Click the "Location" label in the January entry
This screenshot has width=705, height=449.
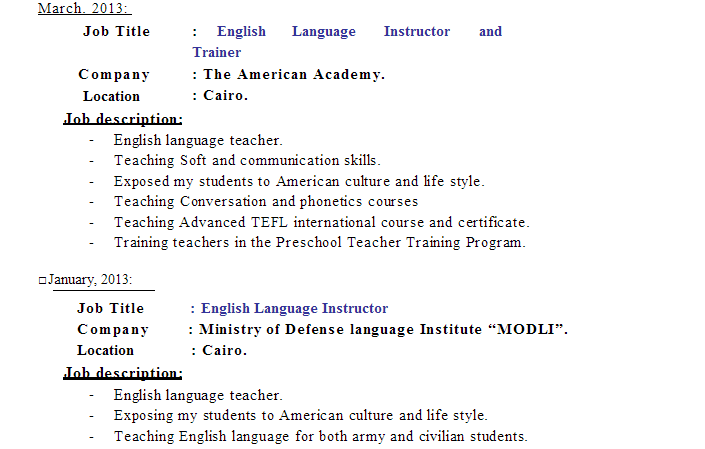point(105,351)
